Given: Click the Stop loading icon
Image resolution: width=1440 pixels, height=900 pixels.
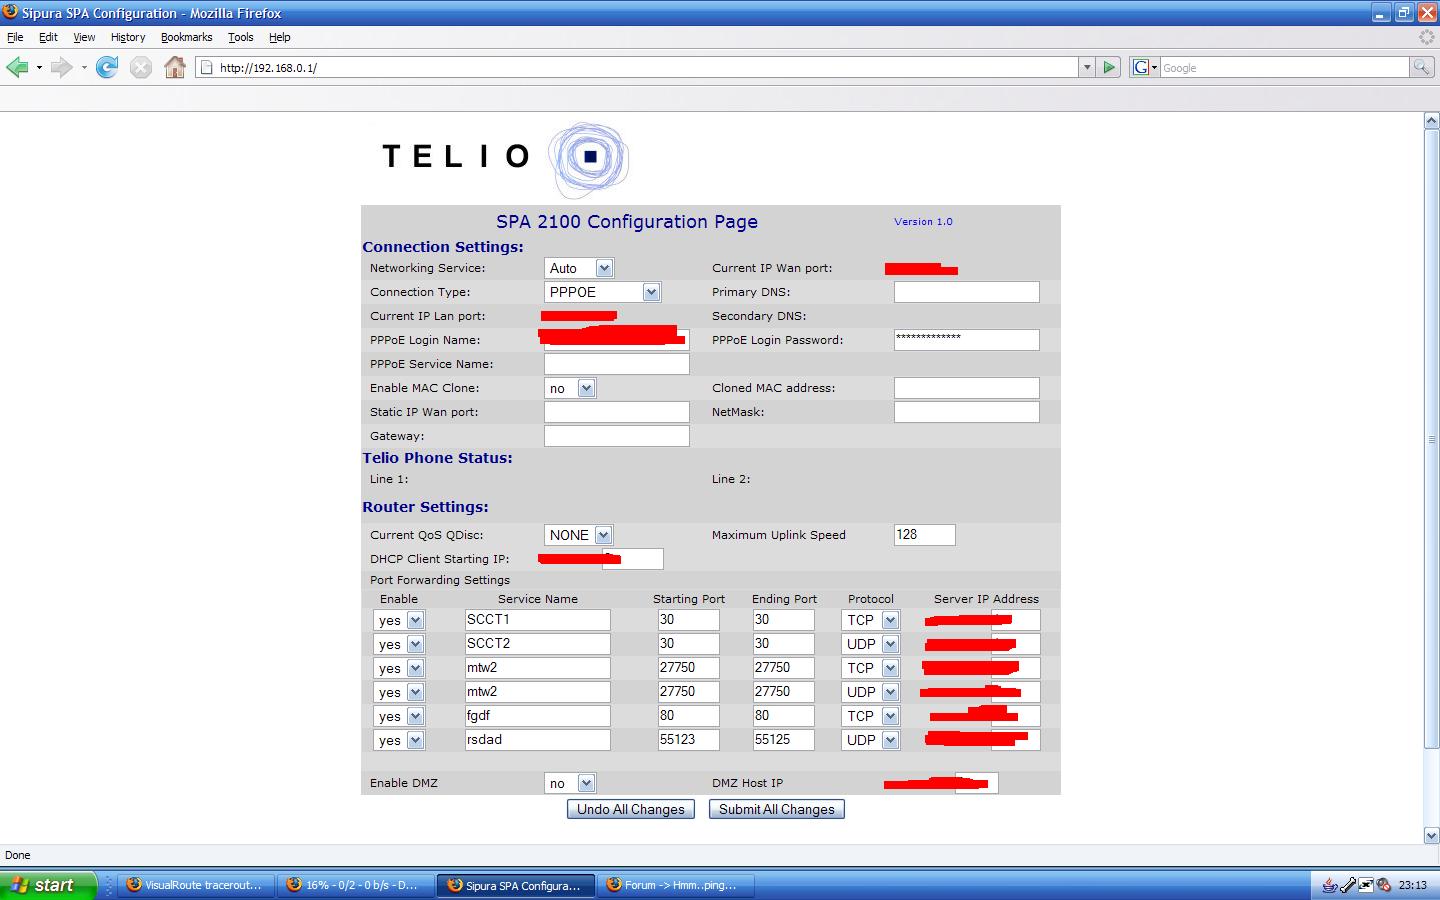Looking at the screenshot, I should tap(141, 67).
